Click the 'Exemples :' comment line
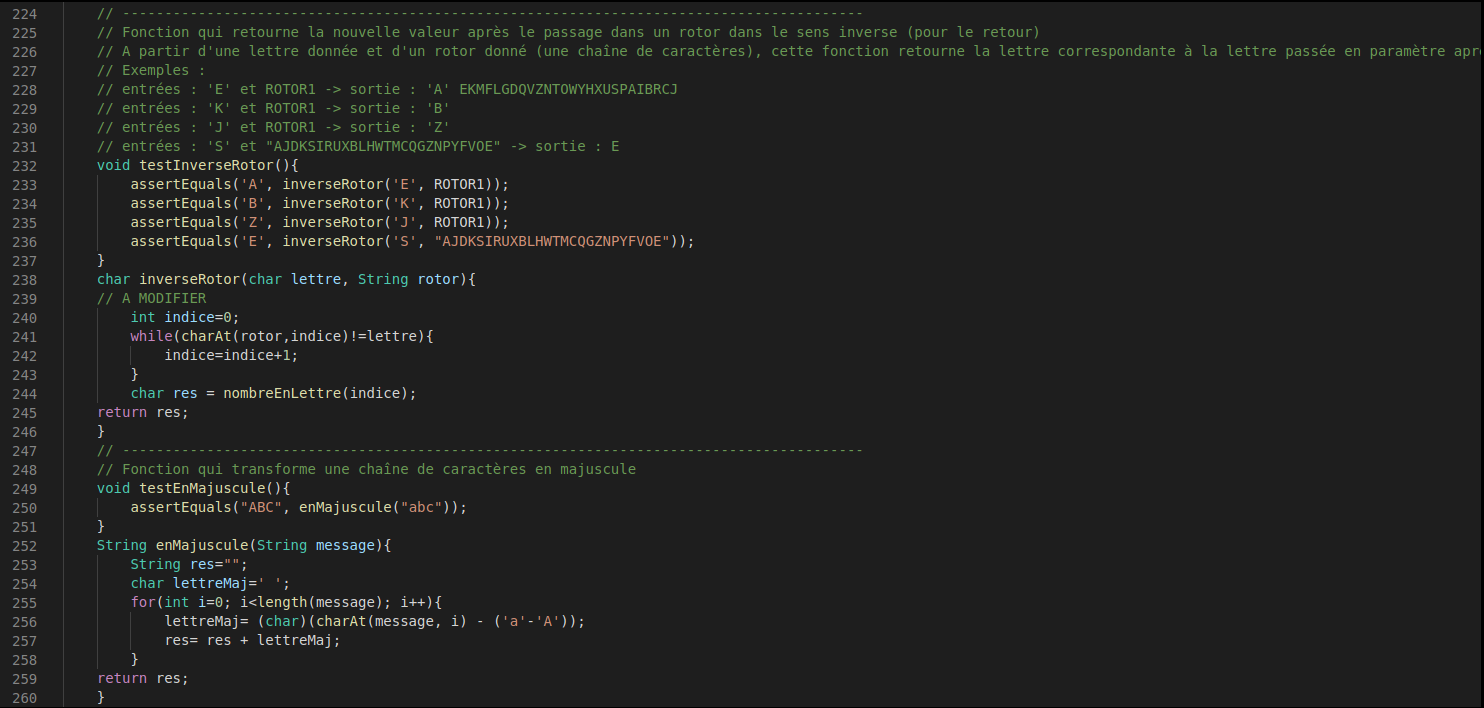 coord(151,70)
